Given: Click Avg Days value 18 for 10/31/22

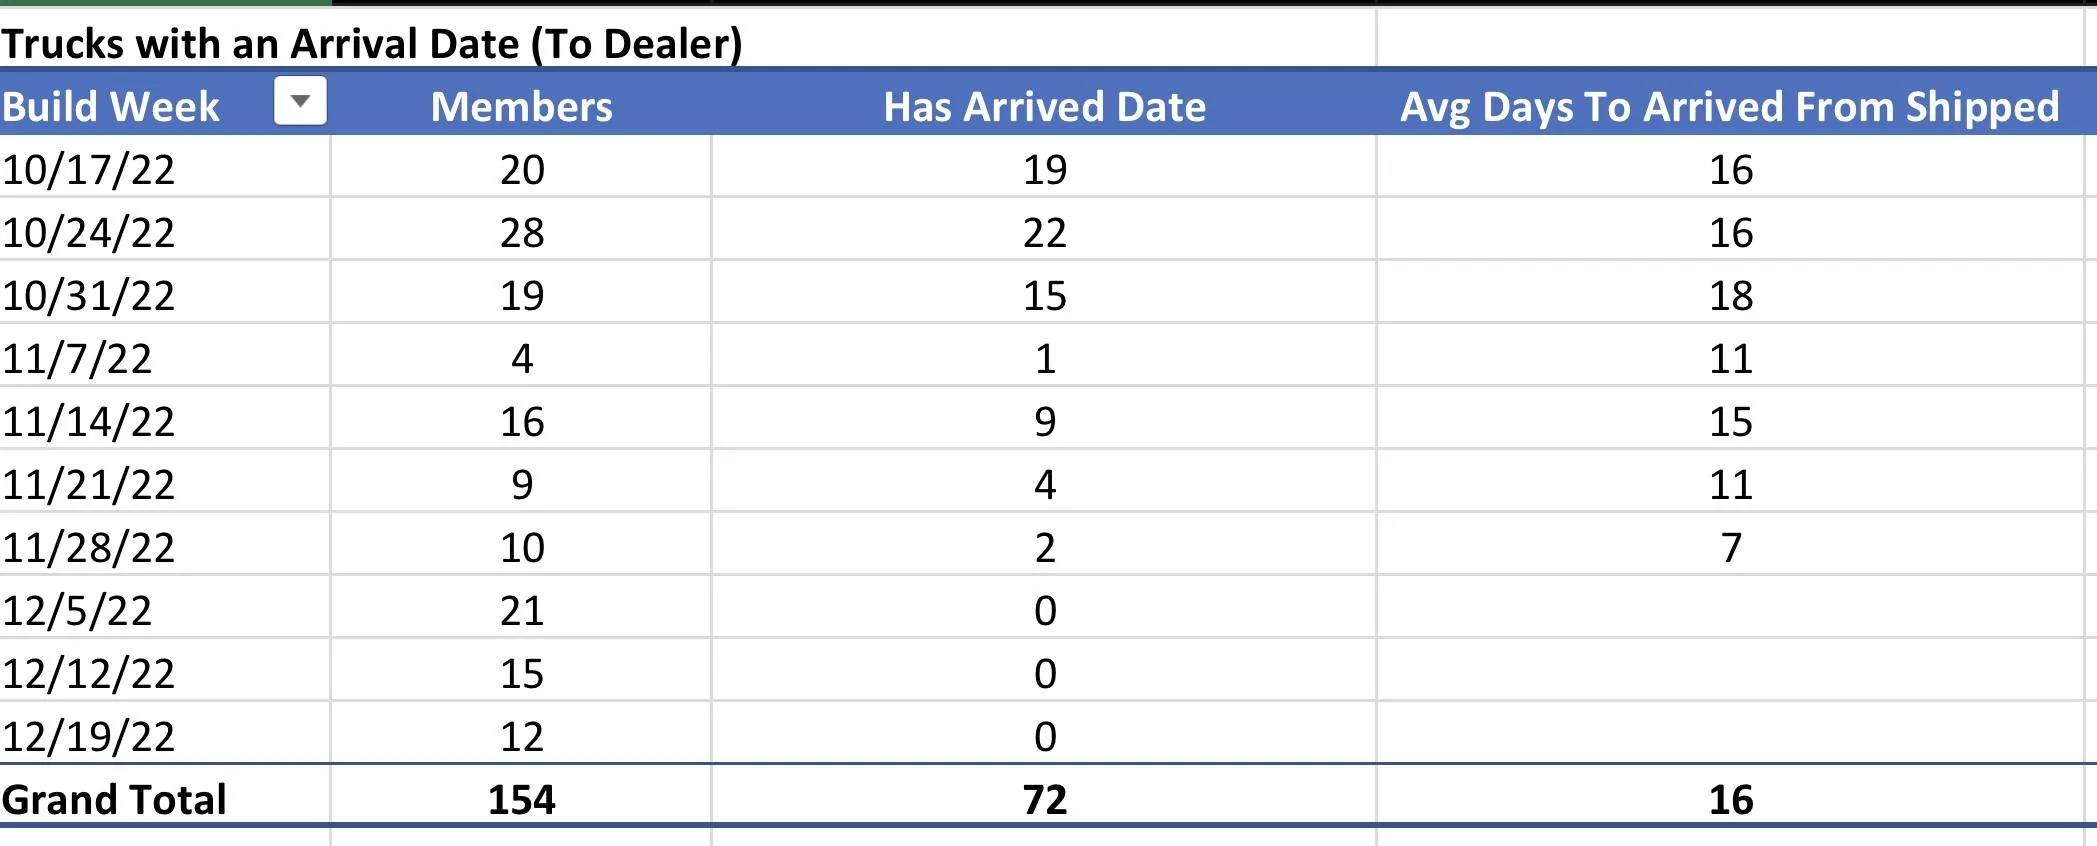Looking at the screenshot, I should 1730,296.
